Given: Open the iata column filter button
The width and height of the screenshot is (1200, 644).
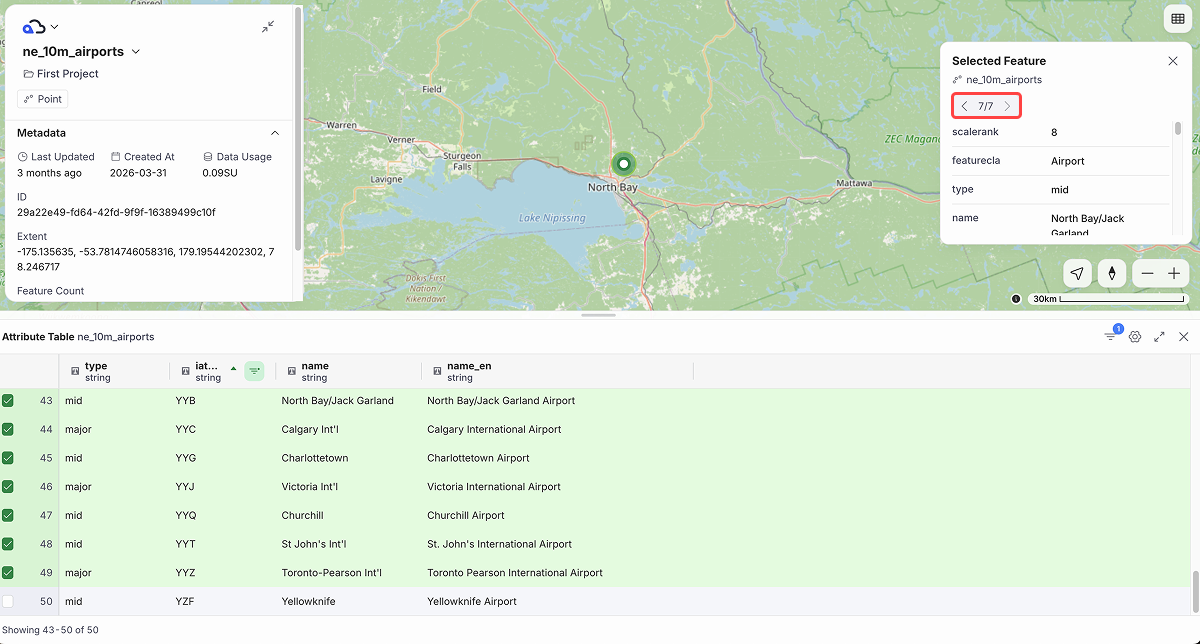Looking at the screenshot, I should coord(254,371).
